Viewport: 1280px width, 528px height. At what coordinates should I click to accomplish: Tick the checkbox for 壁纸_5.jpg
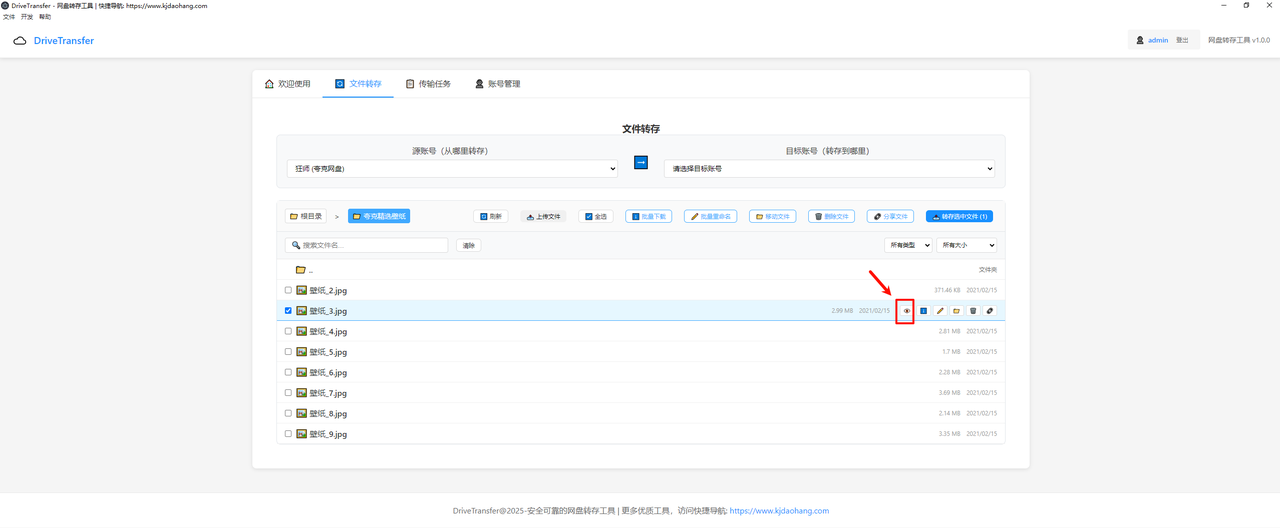(288, 352)
